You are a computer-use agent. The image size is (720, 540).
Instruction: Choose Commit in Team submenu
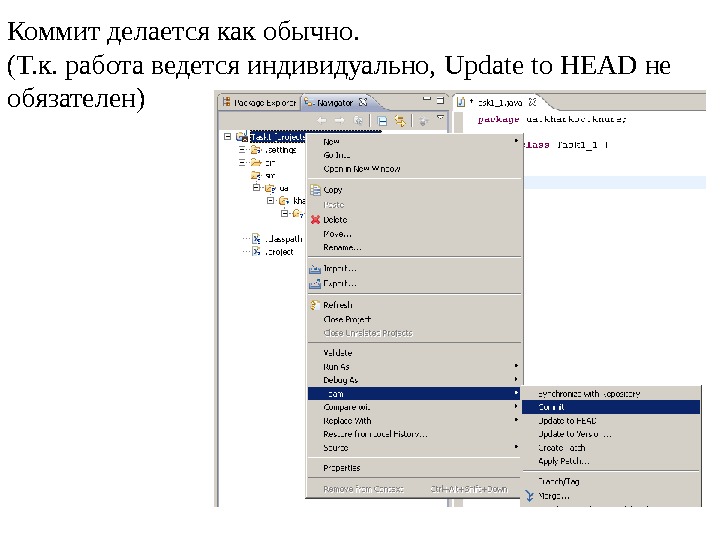point(611,407)
